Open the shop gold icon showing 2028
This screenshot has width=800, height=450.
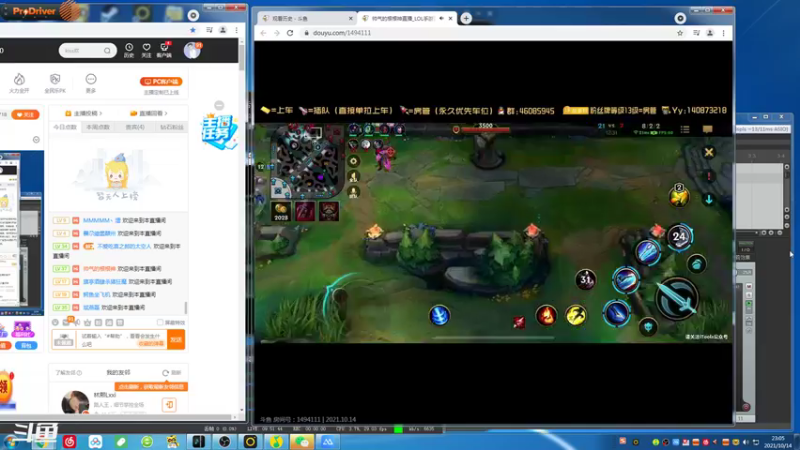click(x=281, y=211)
